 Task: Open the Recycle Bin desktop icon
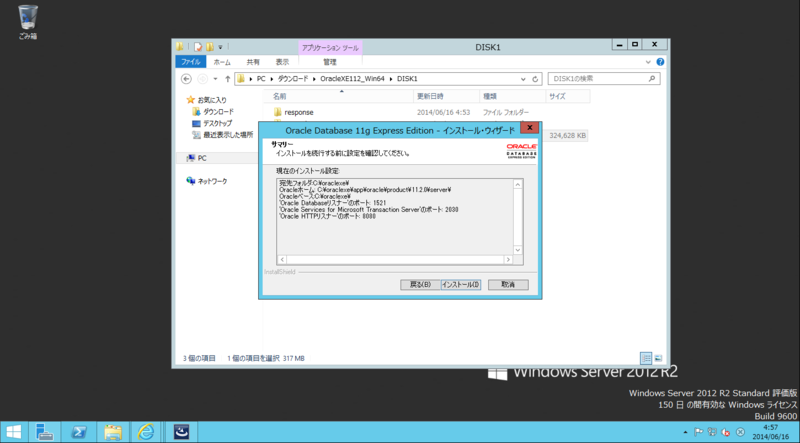coord(28,22)
